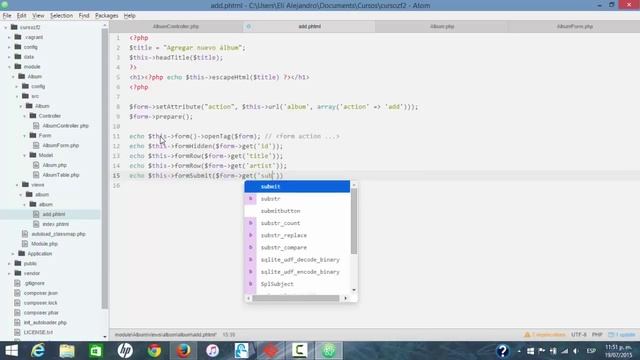The height and width of the screenshot is (360, 640).
Task: Collapse the cursozf2 root folder
Action: click(6, 27)
